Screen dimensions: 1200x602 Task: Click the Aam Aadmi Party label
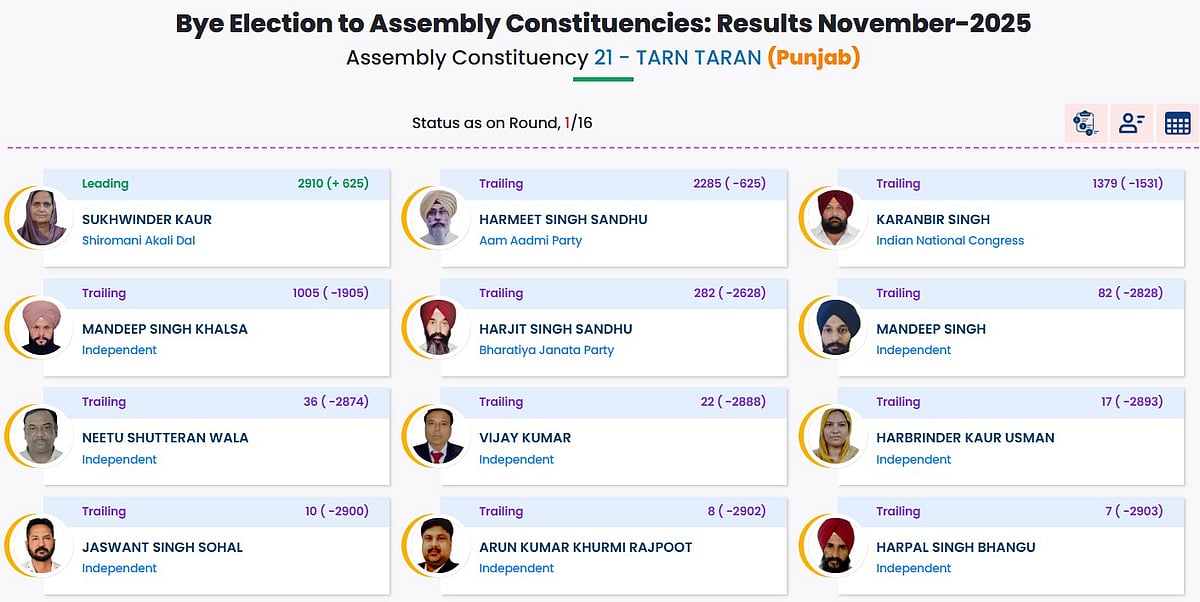pos(530,240)
